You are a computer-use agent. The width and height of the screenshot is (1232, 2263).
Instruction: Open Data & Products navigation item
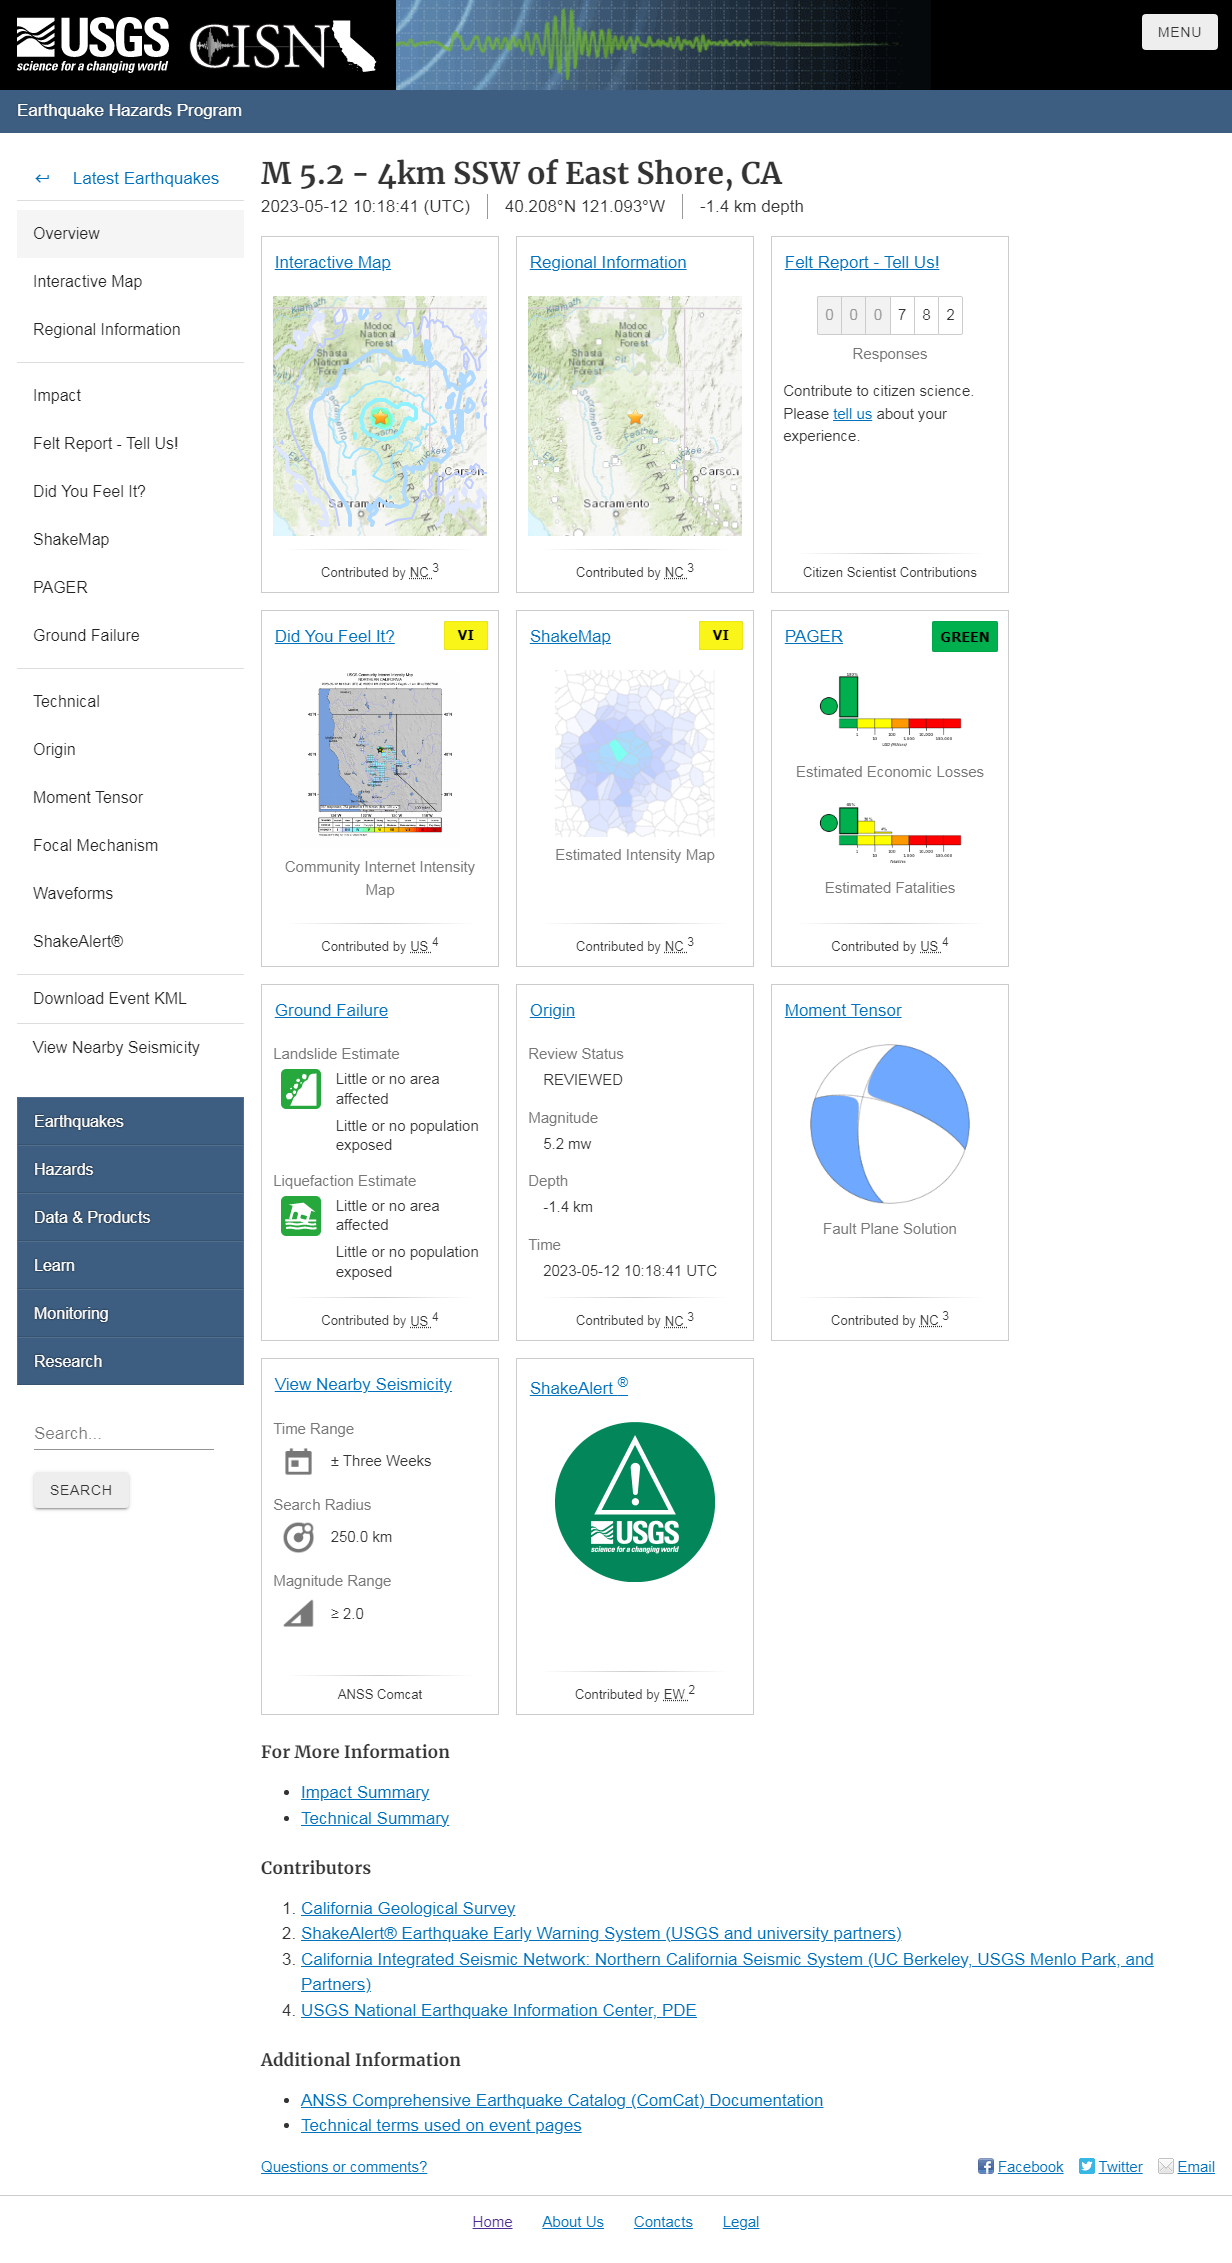pos(130,1217)
